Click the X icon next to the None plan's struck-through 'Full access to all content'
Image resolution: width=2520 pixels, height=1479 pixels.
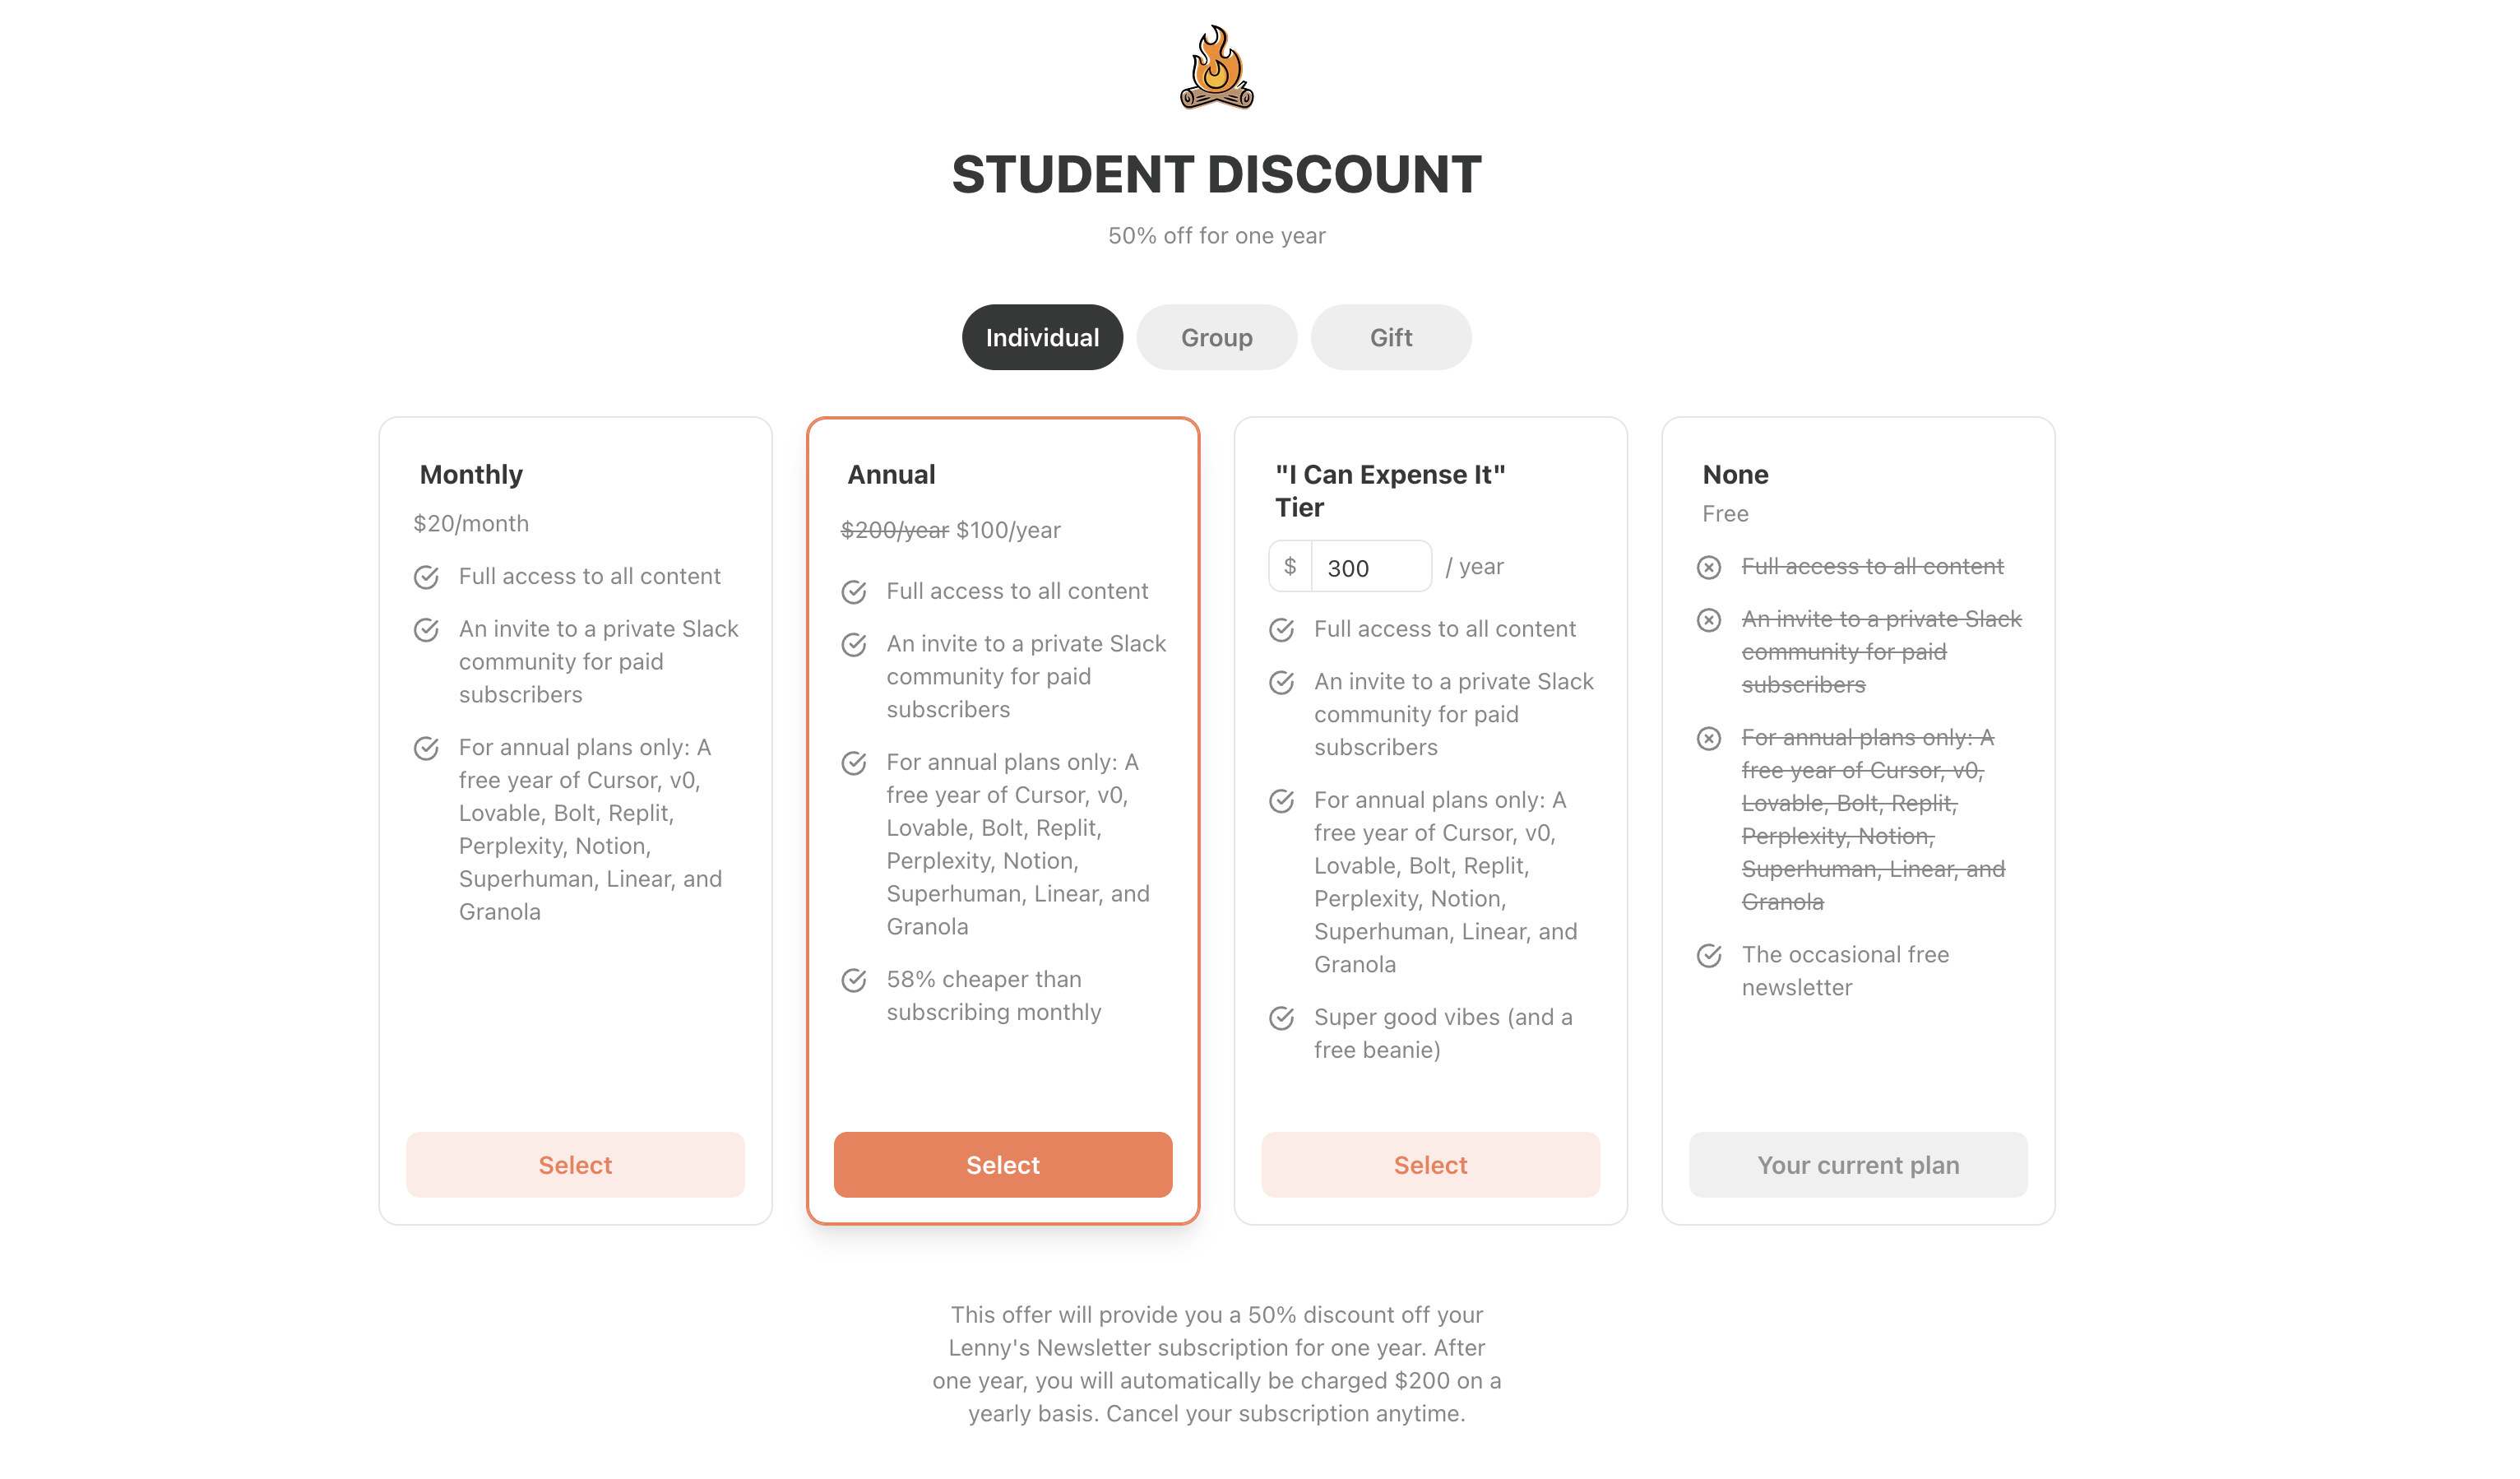(1709, 567)
